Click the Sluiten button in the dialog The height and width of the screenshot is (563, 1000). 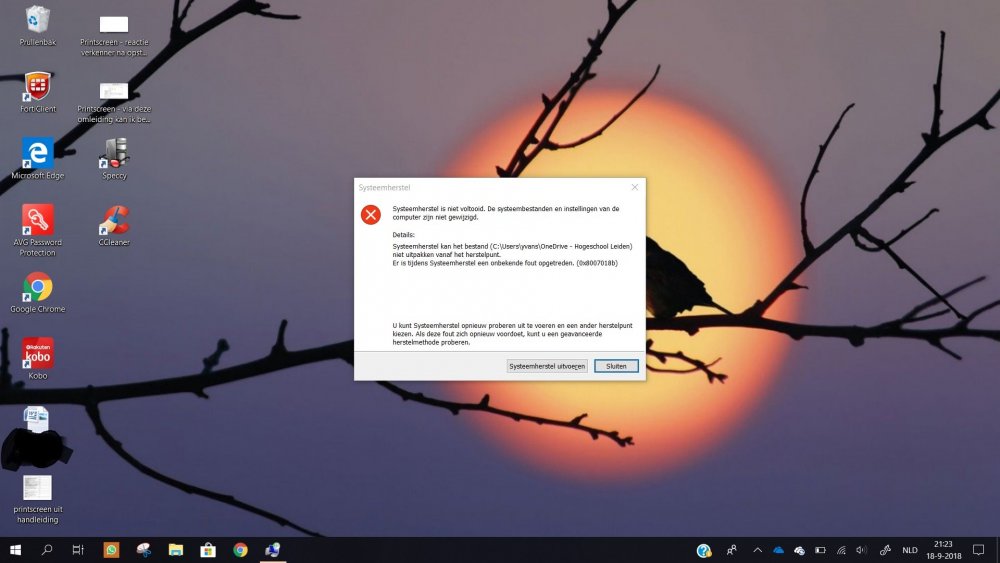616,366
